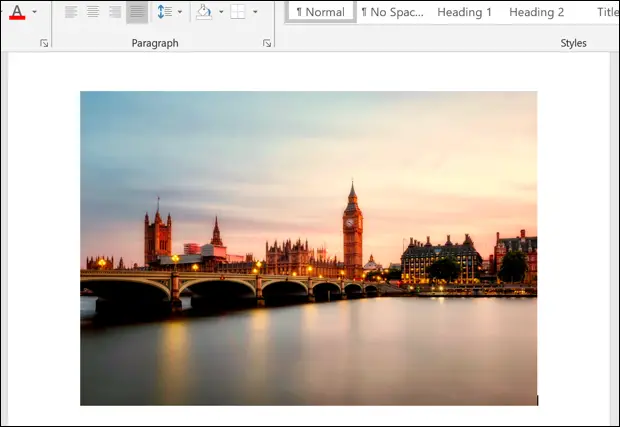Apply the No Spacing style
Screen dimensions: 620x427
[x=392, y=12]
